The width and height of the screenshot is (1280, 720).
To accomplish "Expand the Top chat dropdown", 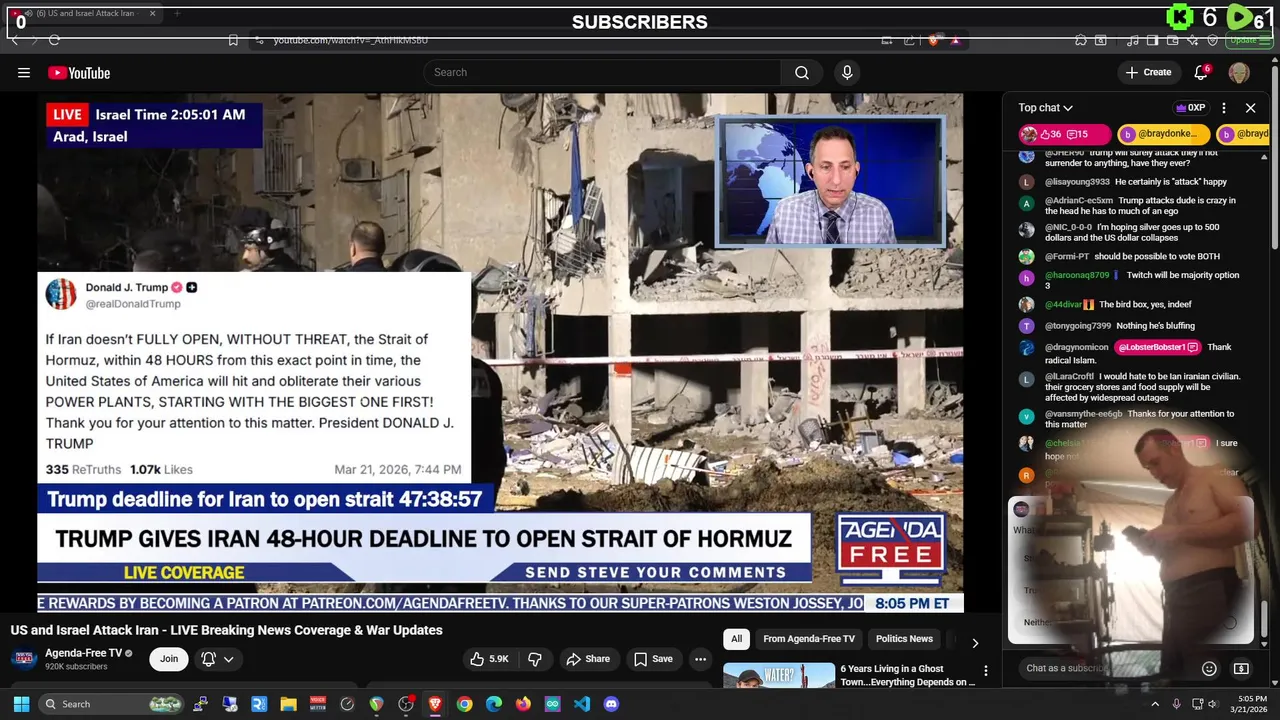I will [x=1046, y=108].
